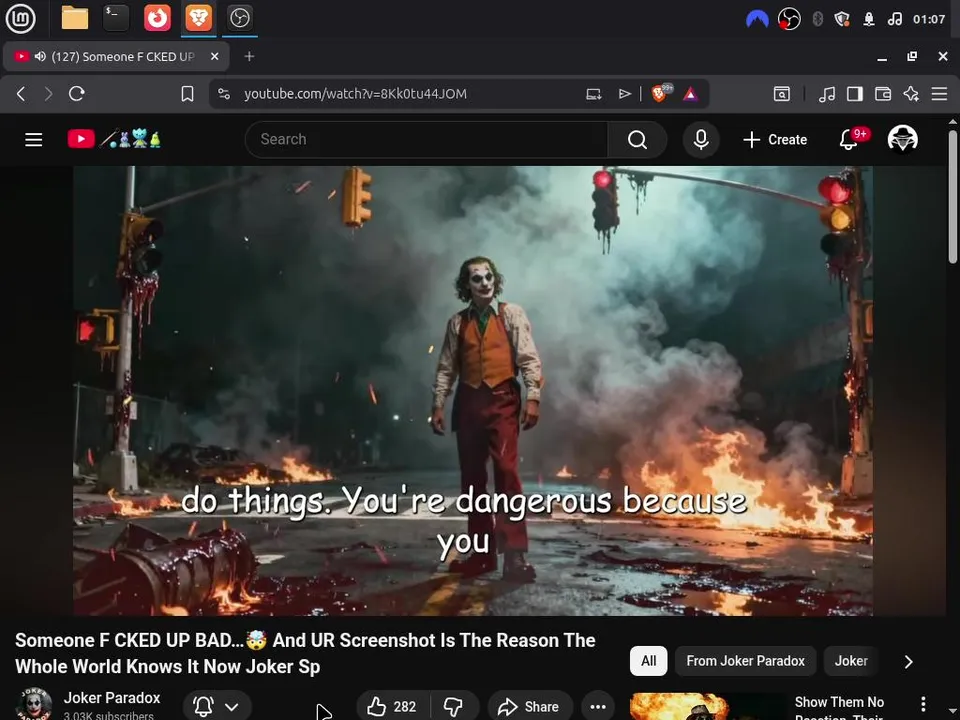Open Brave Rewards triangle icon
960x720 pixels.
pos(690,94)
